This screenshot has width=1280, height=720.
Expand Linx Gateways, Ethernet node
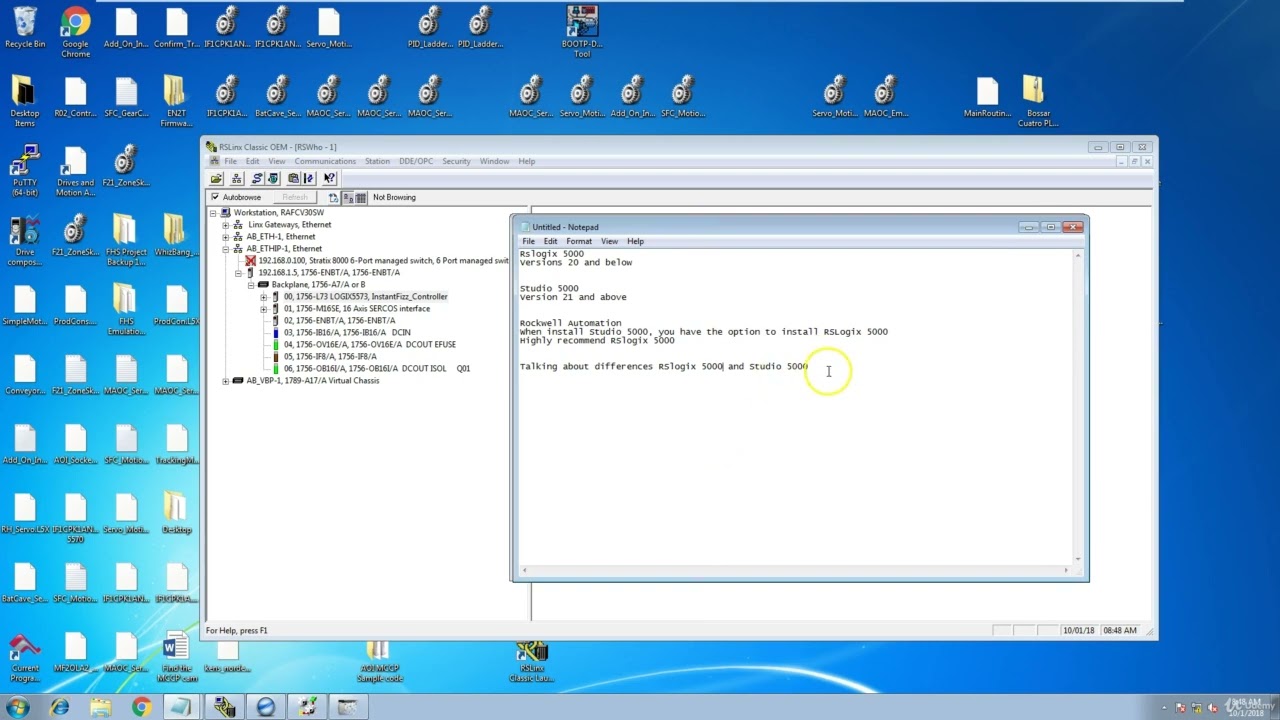226,225
